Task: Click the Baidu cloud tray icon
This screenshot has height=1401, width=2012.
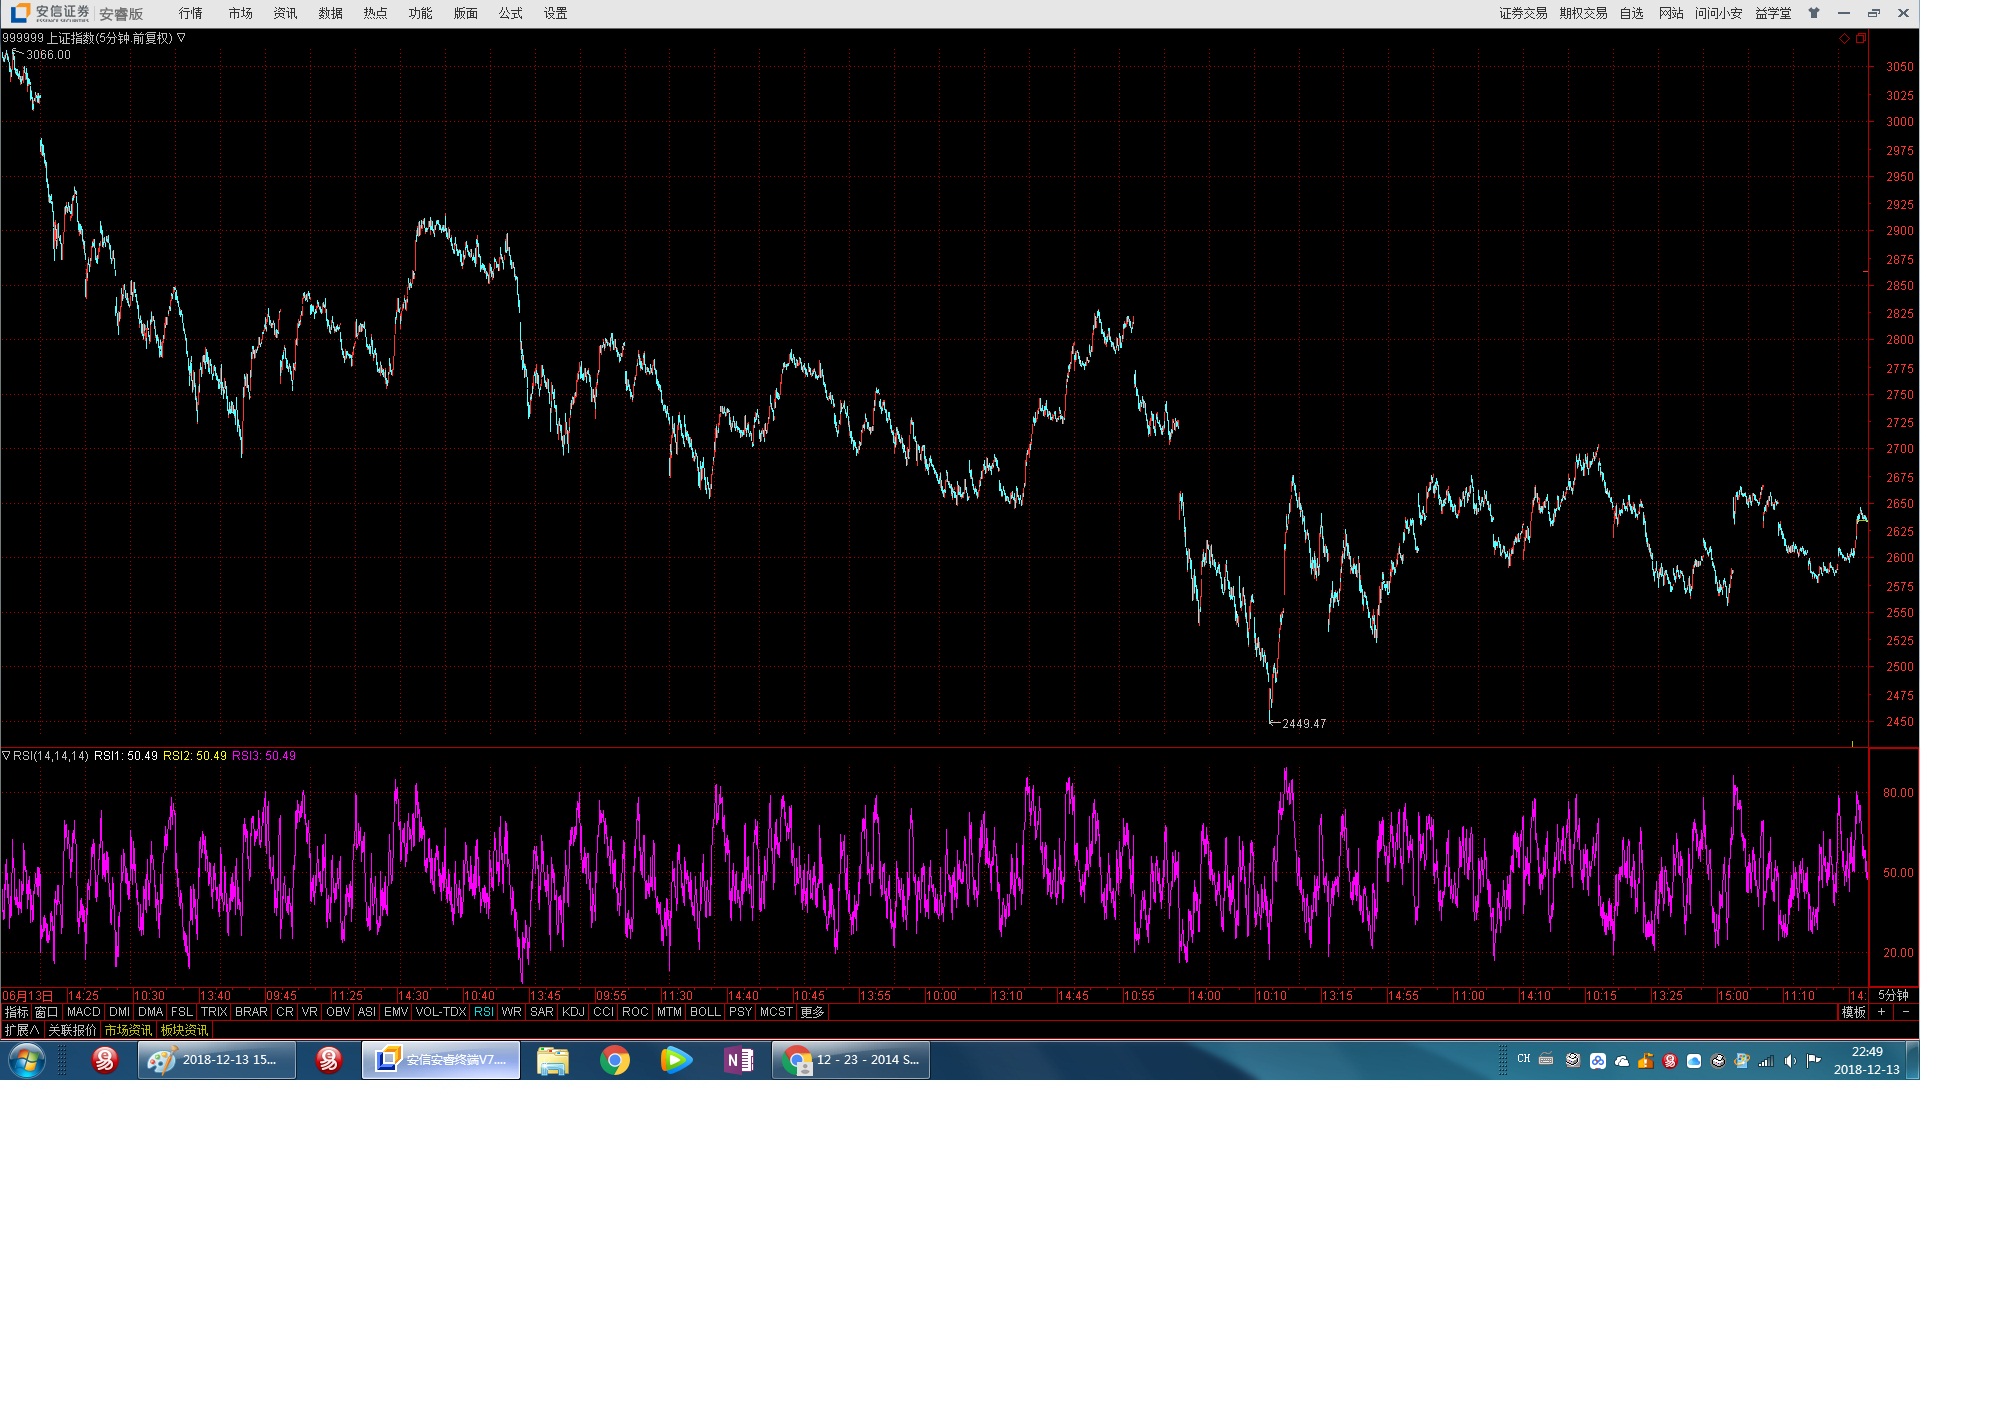Action: click(1598, 1061)
